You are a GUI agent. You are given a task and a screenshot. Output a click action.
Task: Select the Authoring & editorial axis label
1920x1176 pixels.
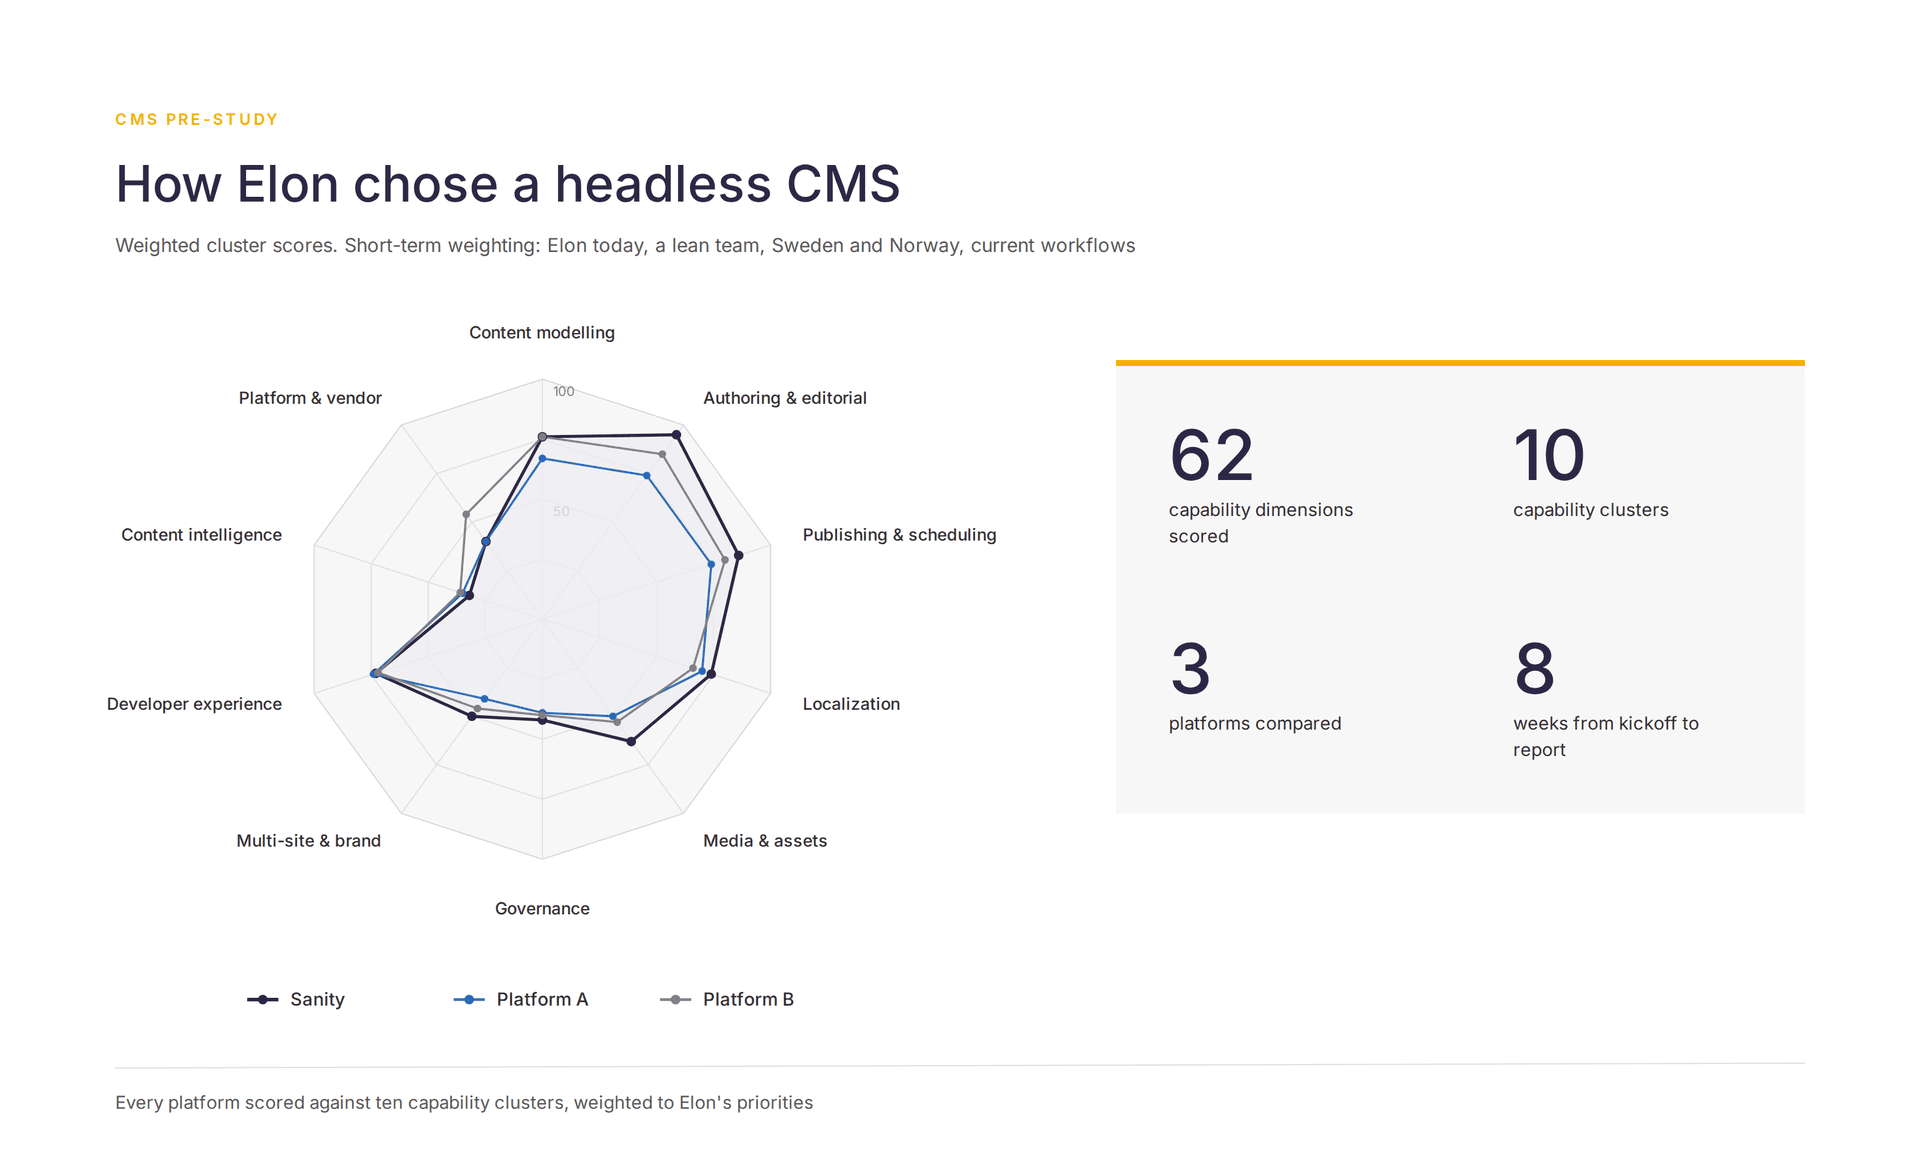pyautogui.click(x=785, y=398)
